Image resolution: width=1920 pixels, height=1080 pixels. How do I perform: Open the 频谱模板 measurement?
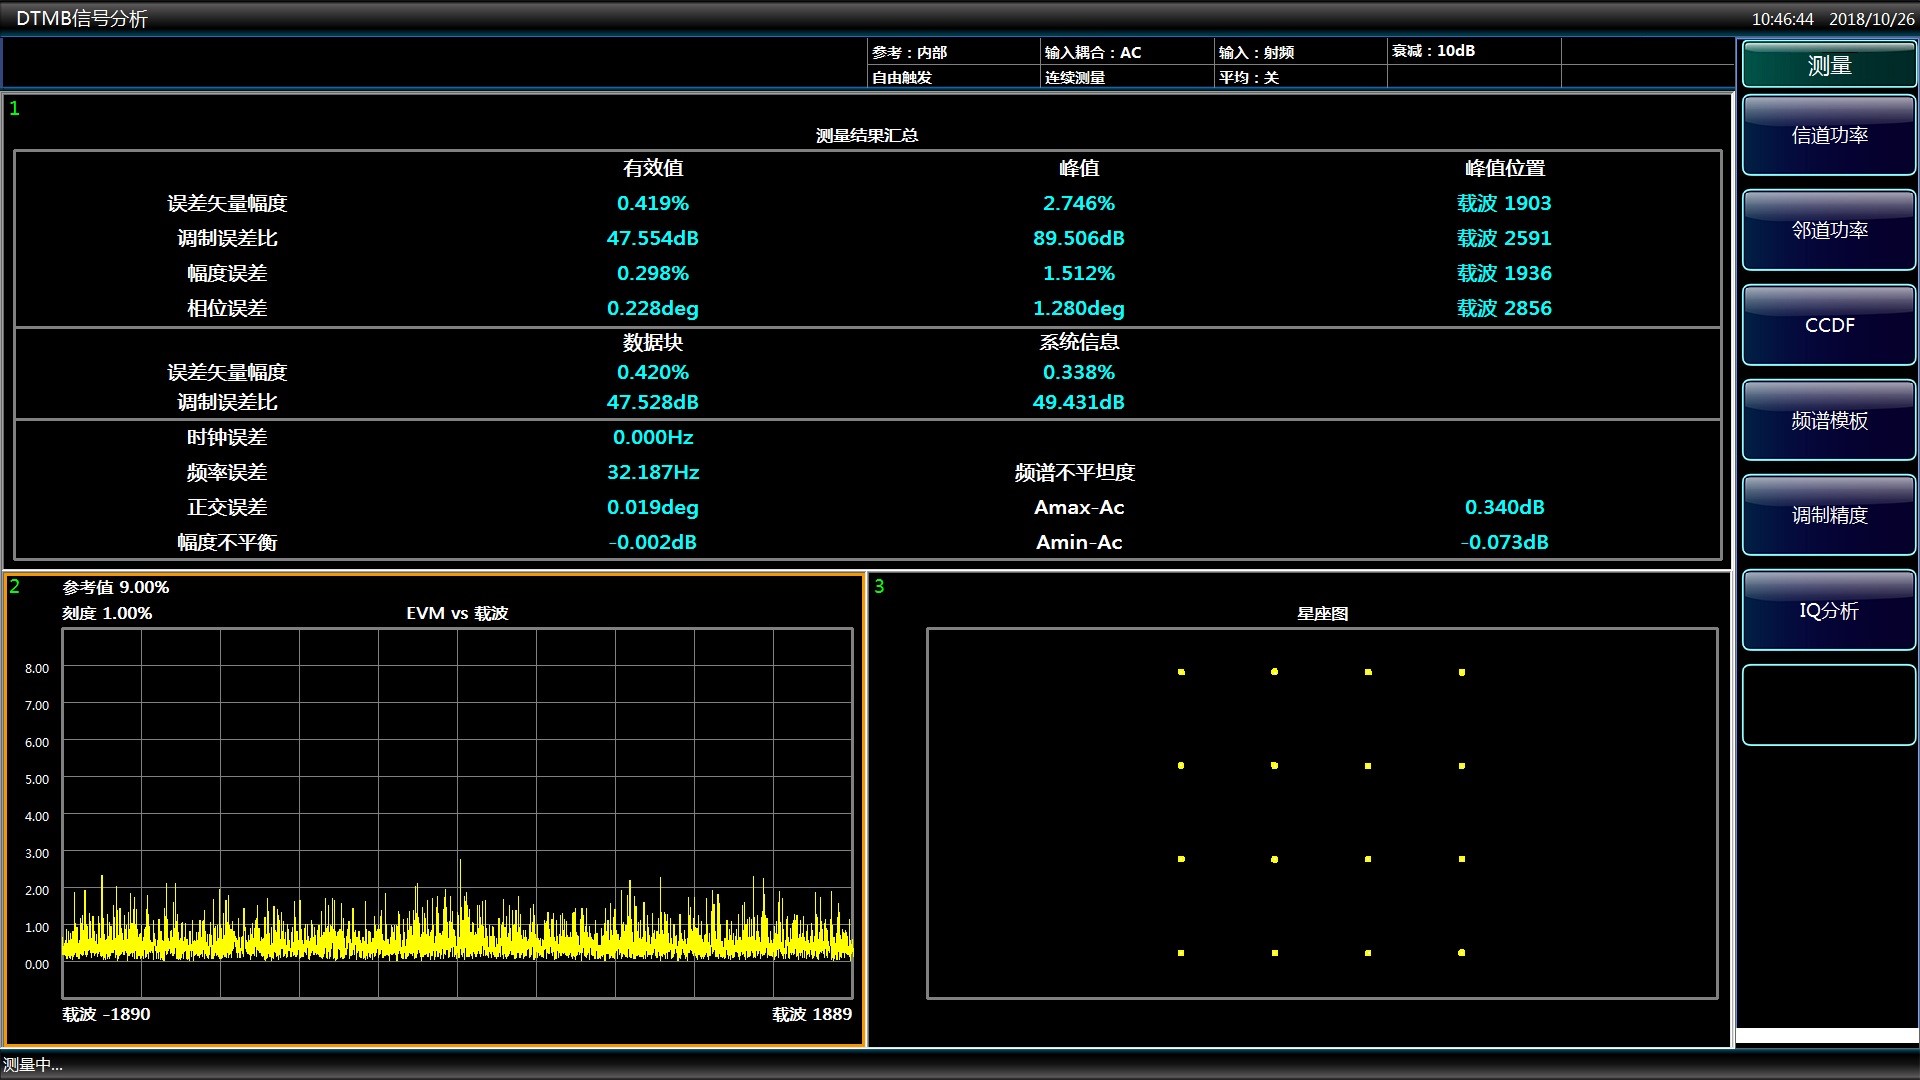coord(1828,421)
